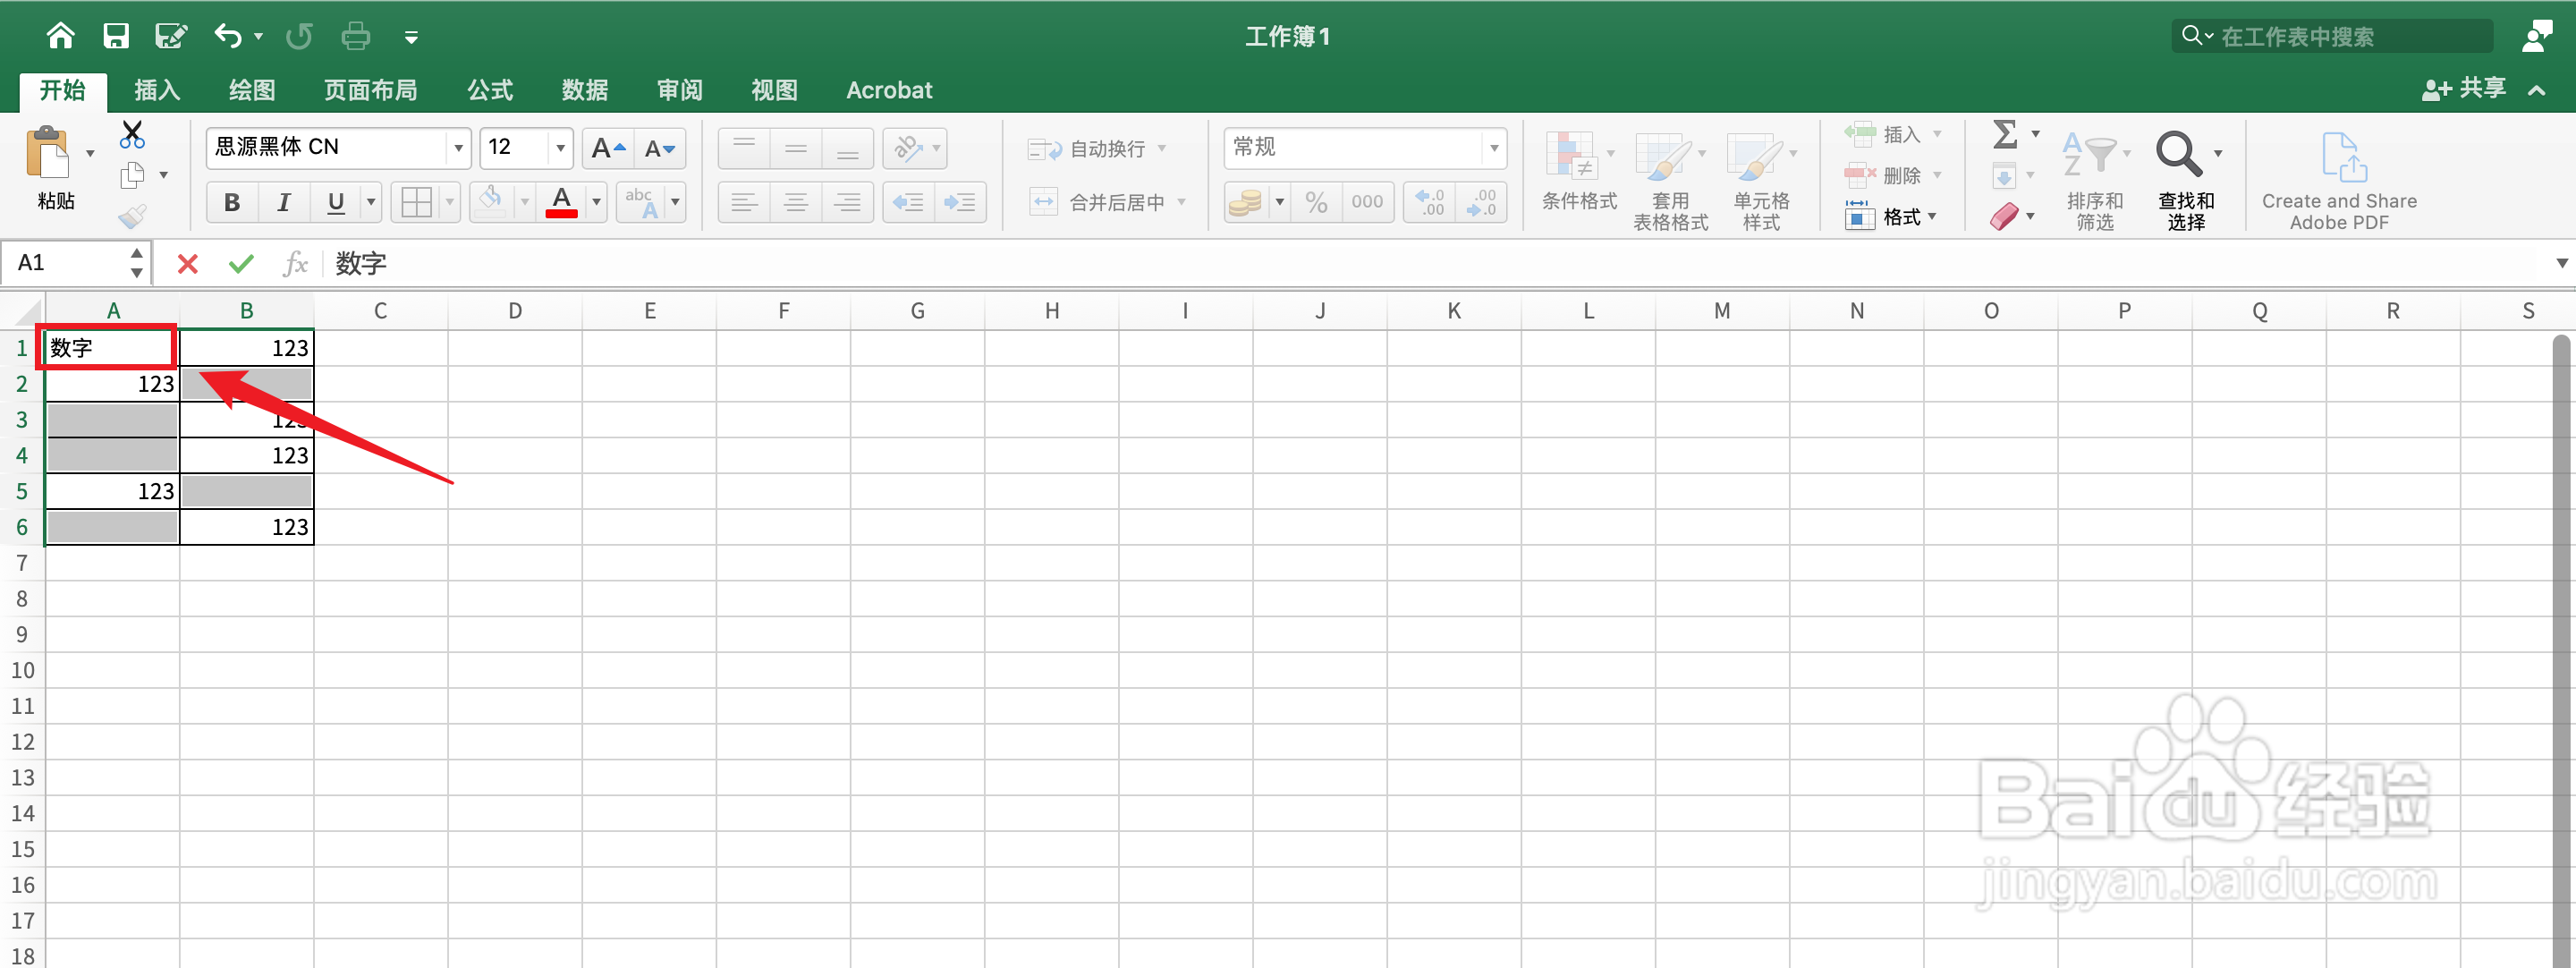Click the Format Painter brush icon
Image resolution: width=2576 pixels, height=968 pixels.
pos(132,216)
